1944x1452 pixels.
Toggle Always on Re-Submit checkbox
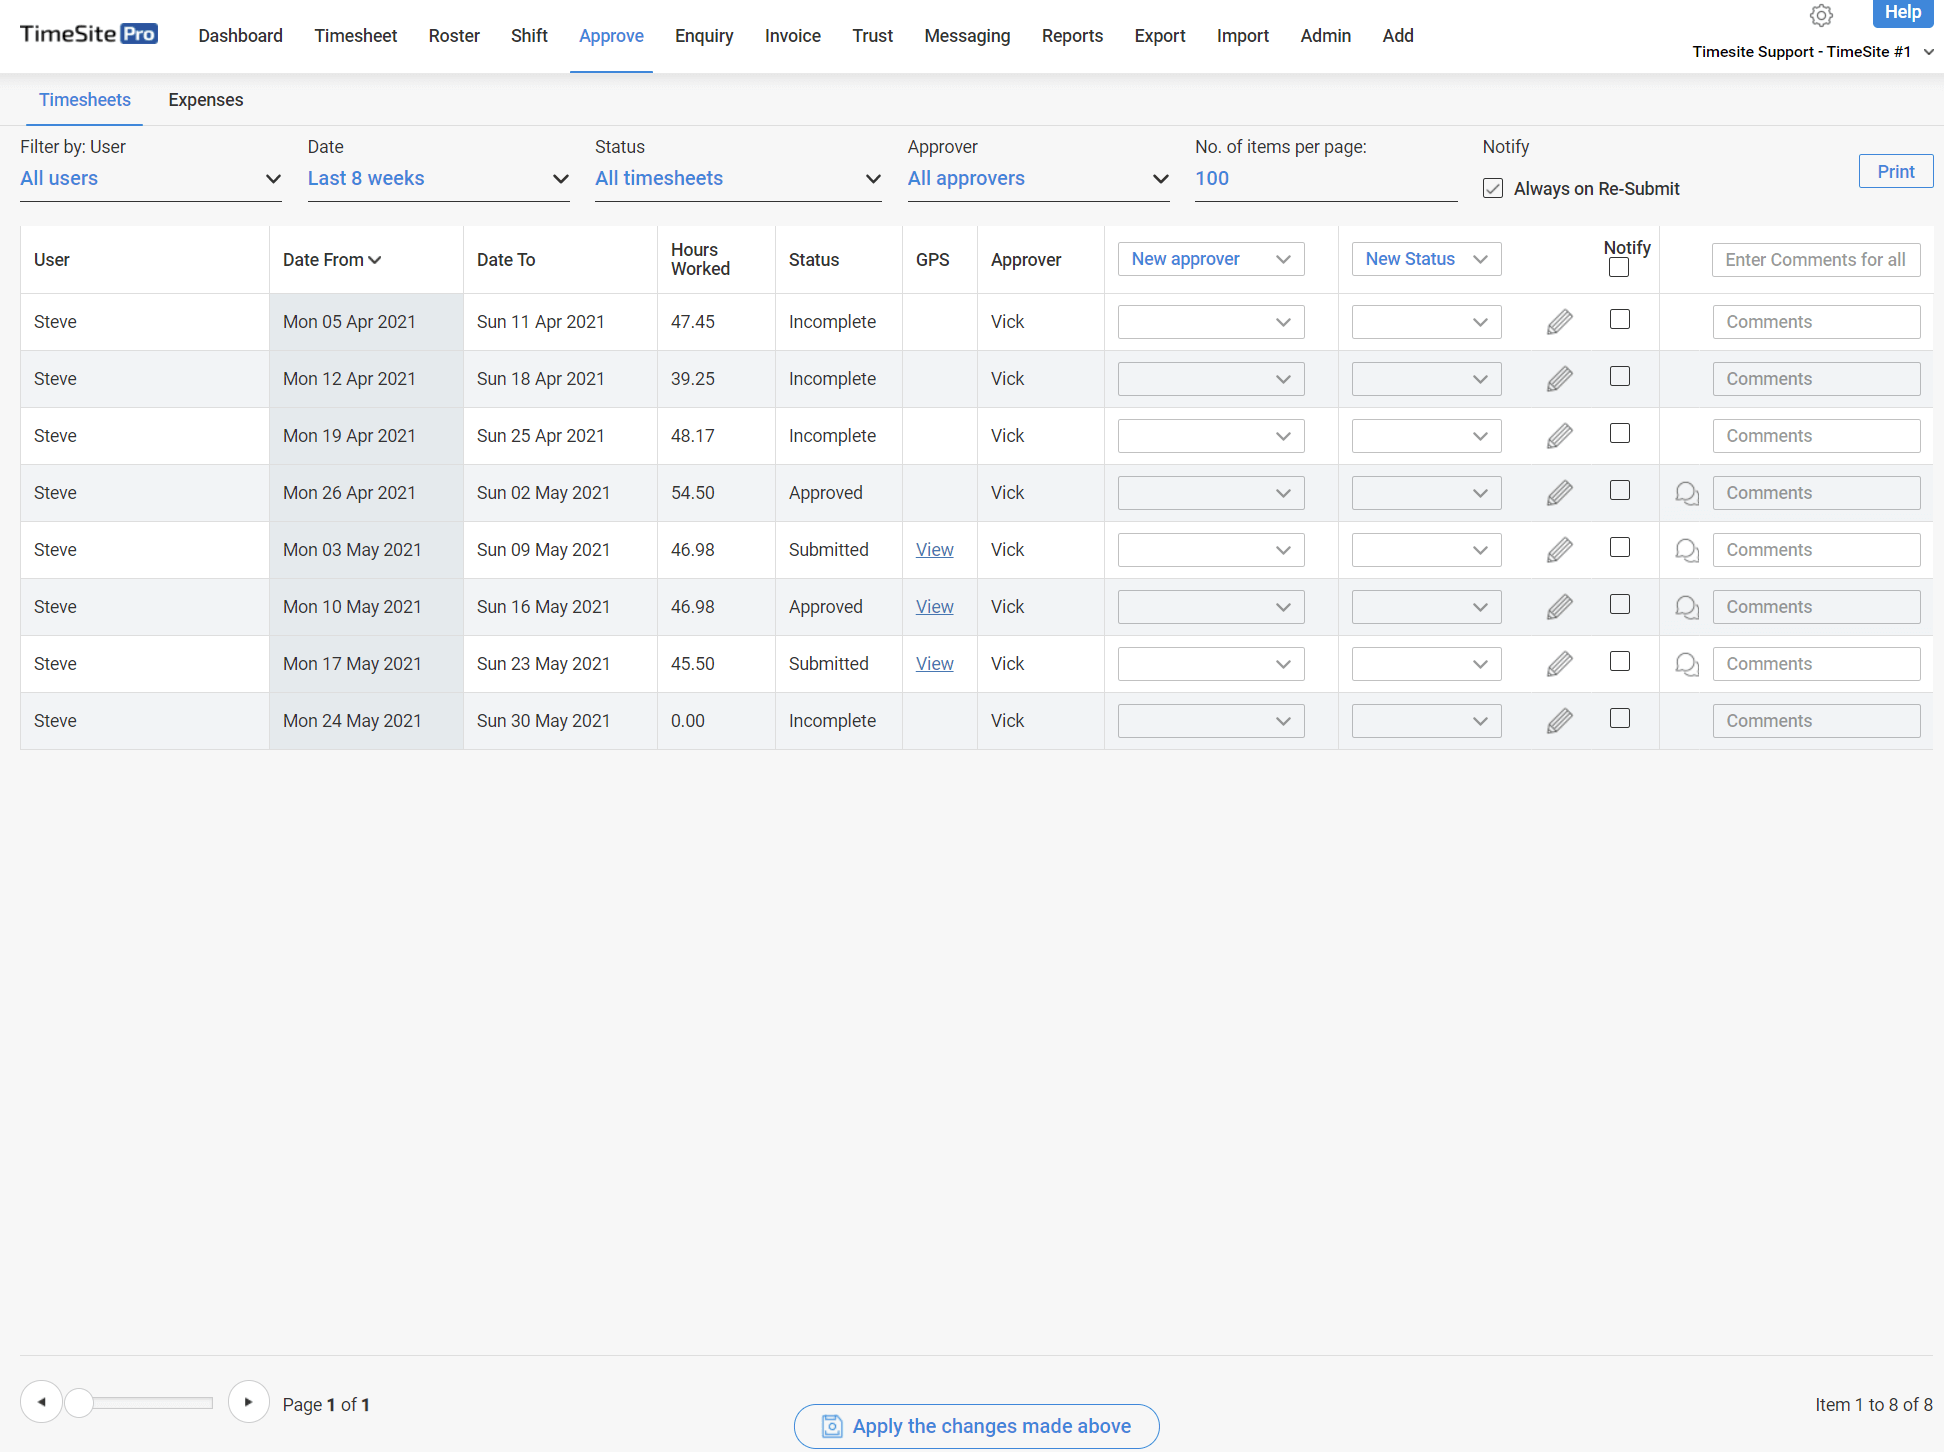coord(1493,188)
